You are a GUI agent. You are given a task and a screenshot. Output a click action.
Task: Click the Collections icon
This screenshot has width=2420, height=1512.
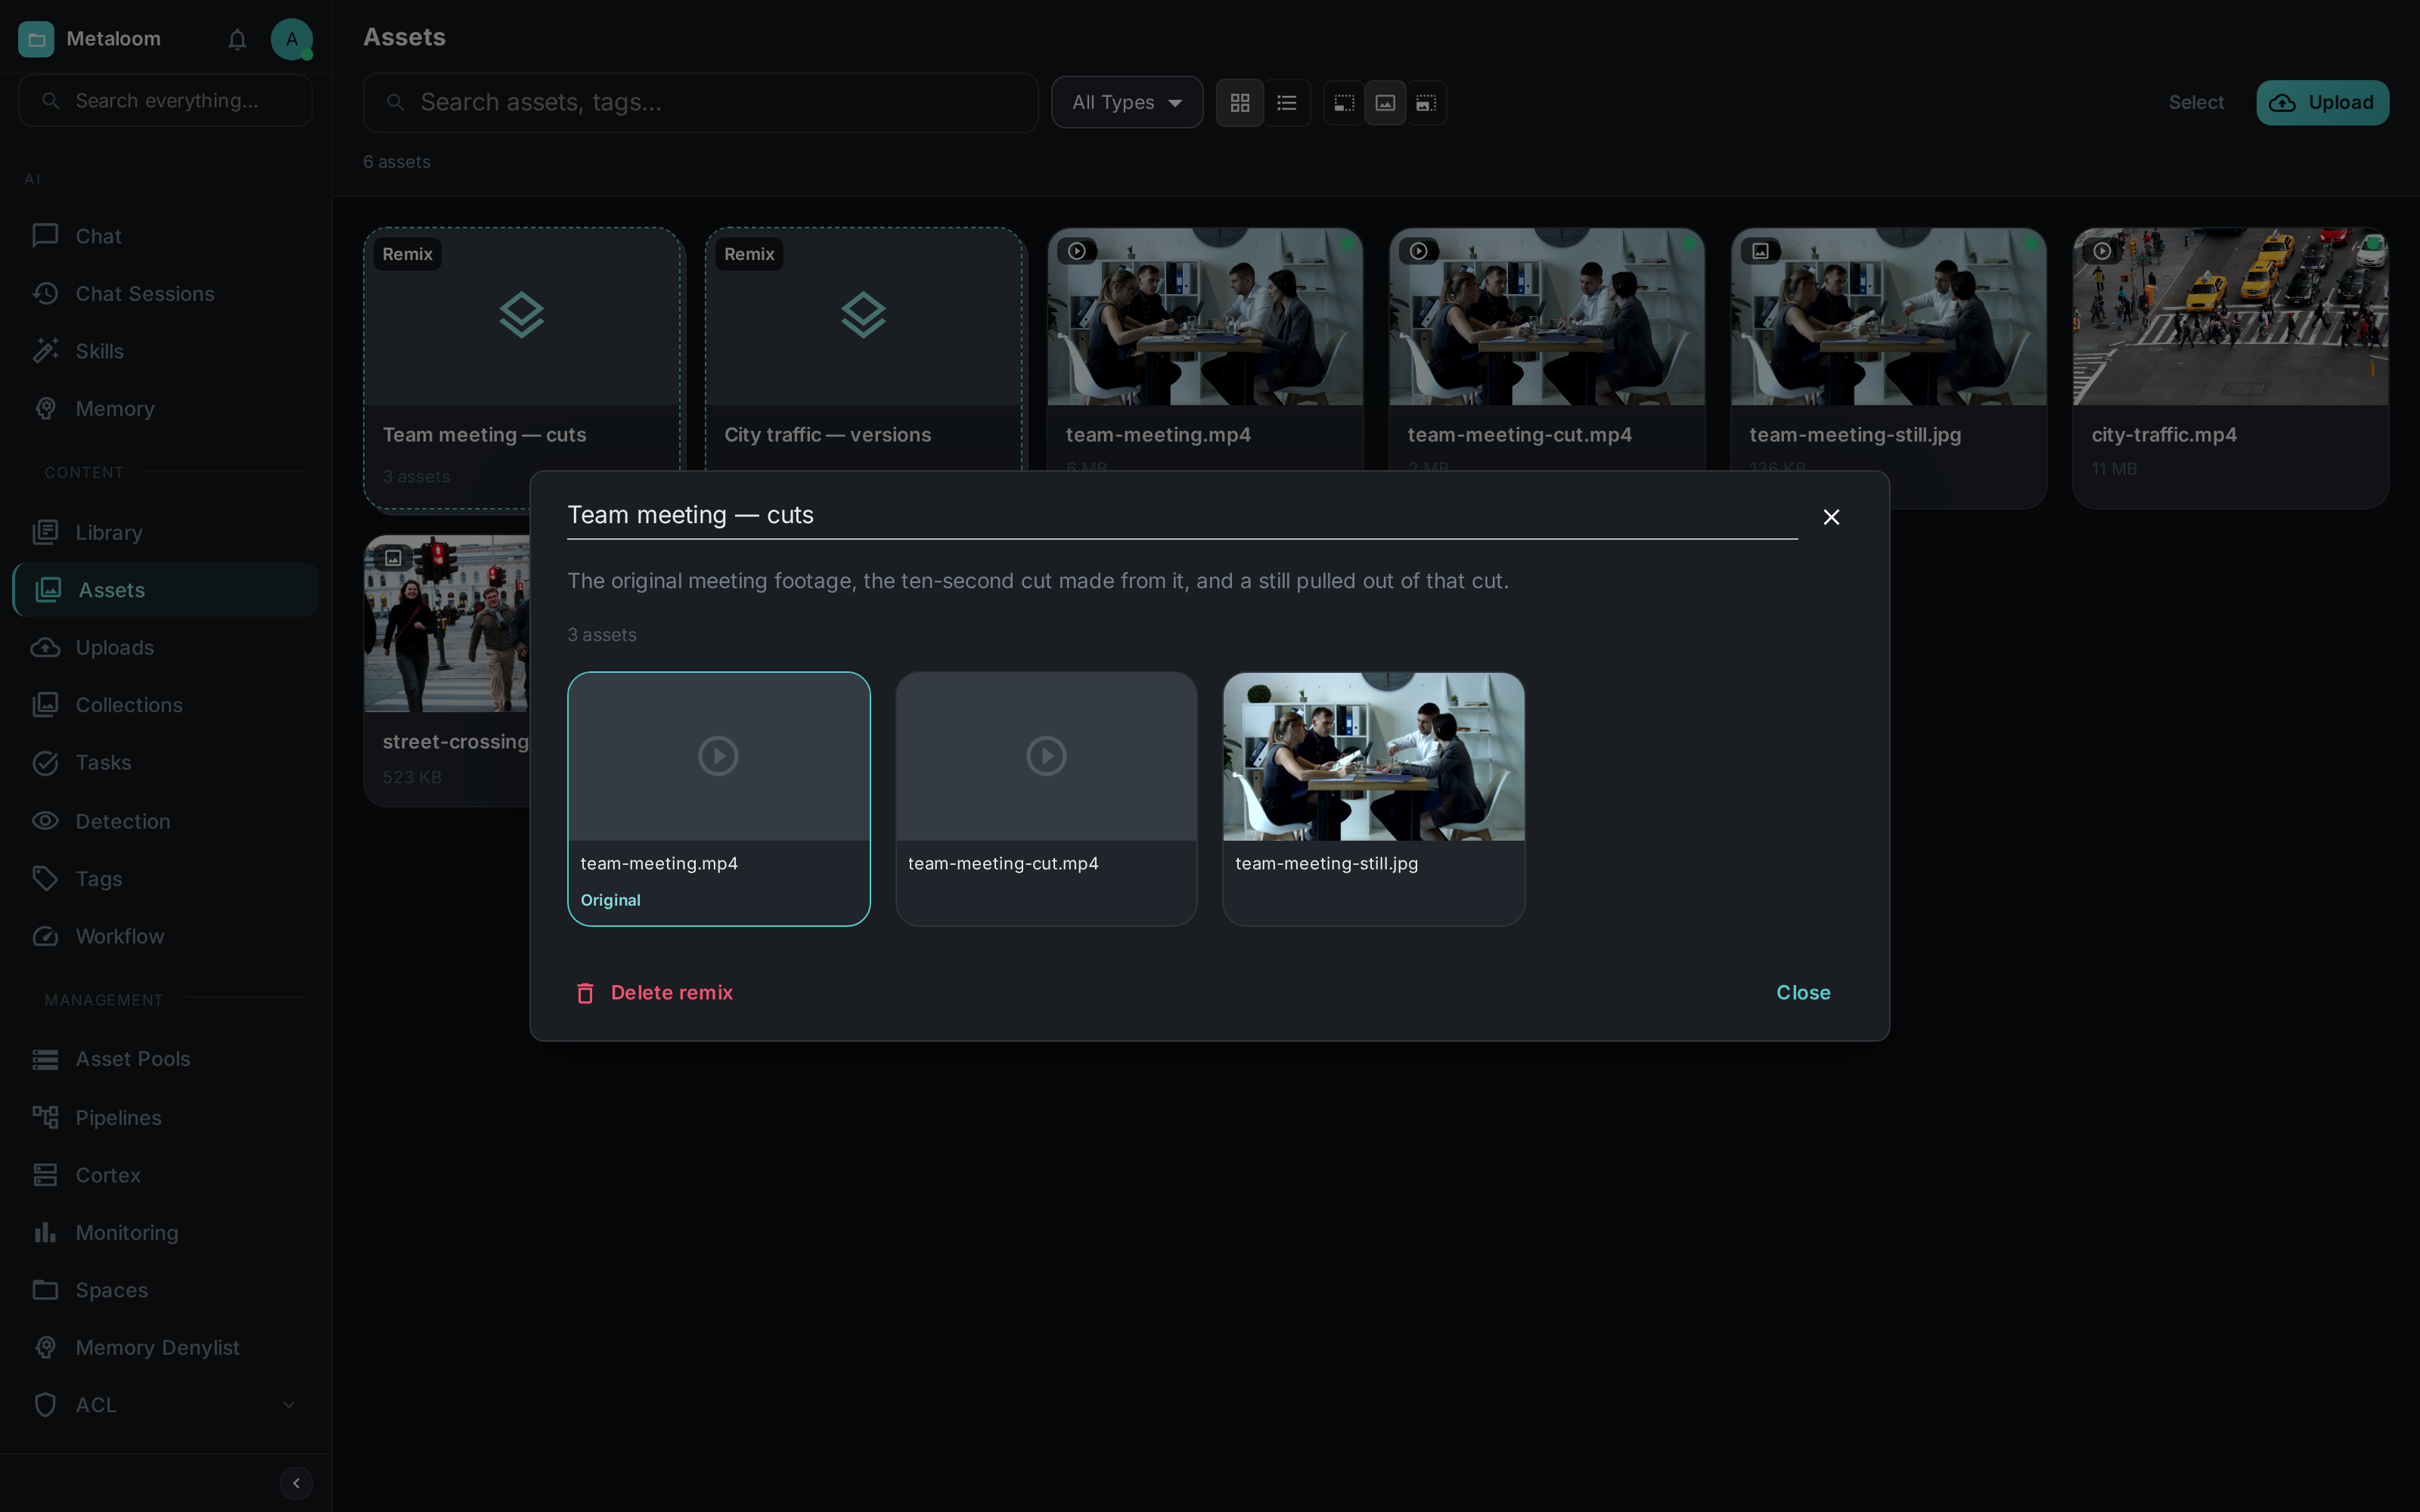click(45, 705)
